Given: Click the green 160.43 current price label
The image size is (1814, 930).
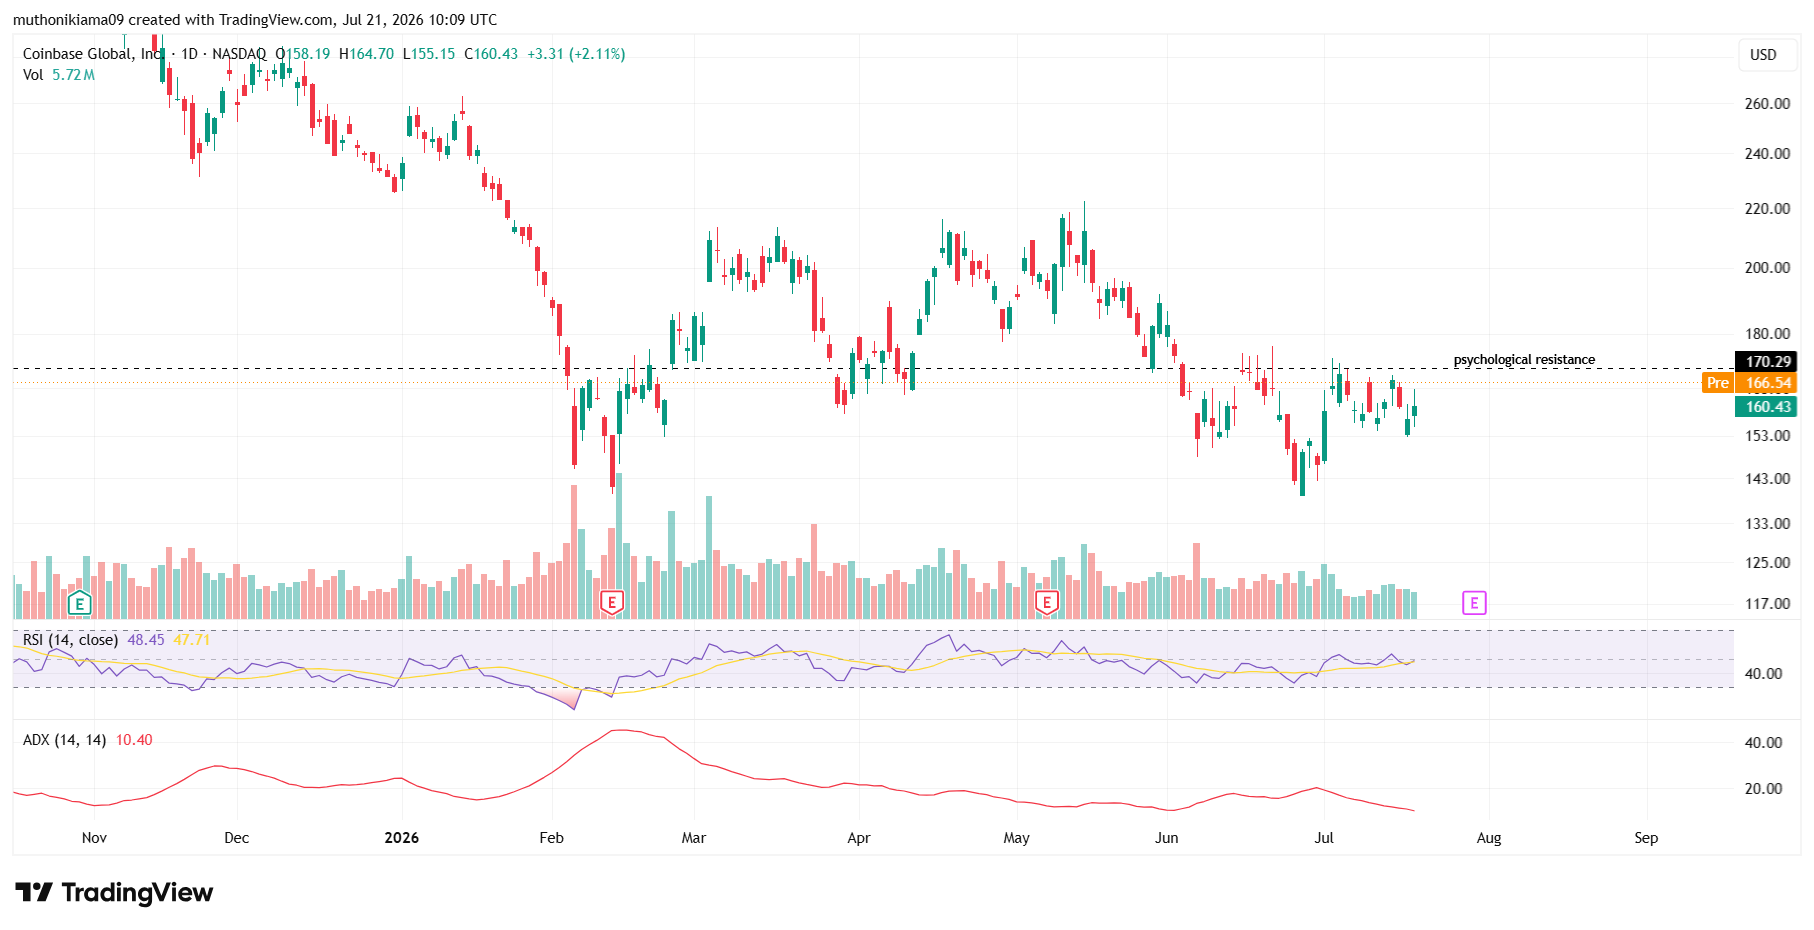Looking at the screenshot, I should pyautogui.click(x=1767, y=407).
